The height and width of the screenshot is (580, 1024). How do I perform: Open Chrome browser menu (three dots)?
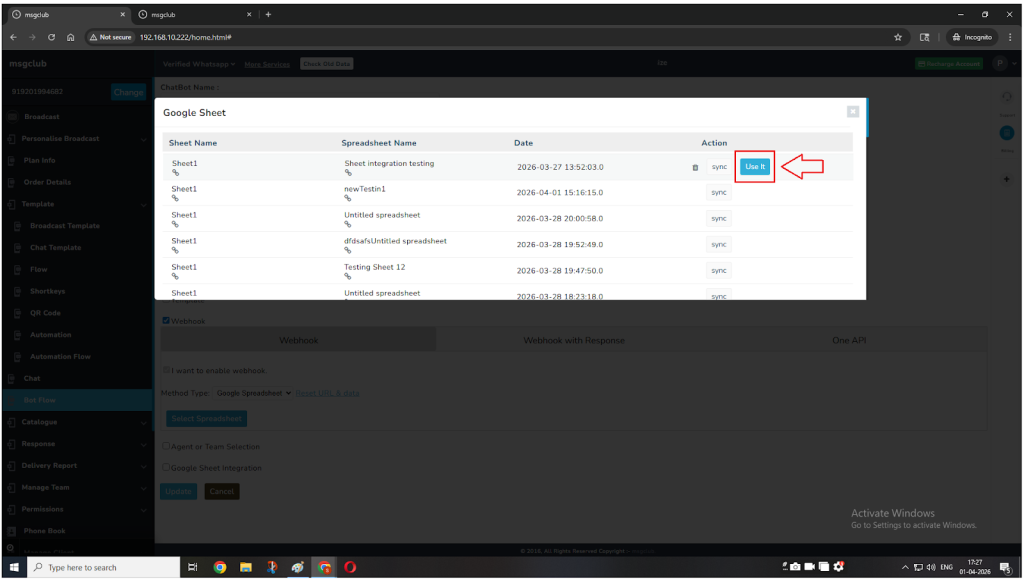pyautogui.click(x=1010, y=37)
